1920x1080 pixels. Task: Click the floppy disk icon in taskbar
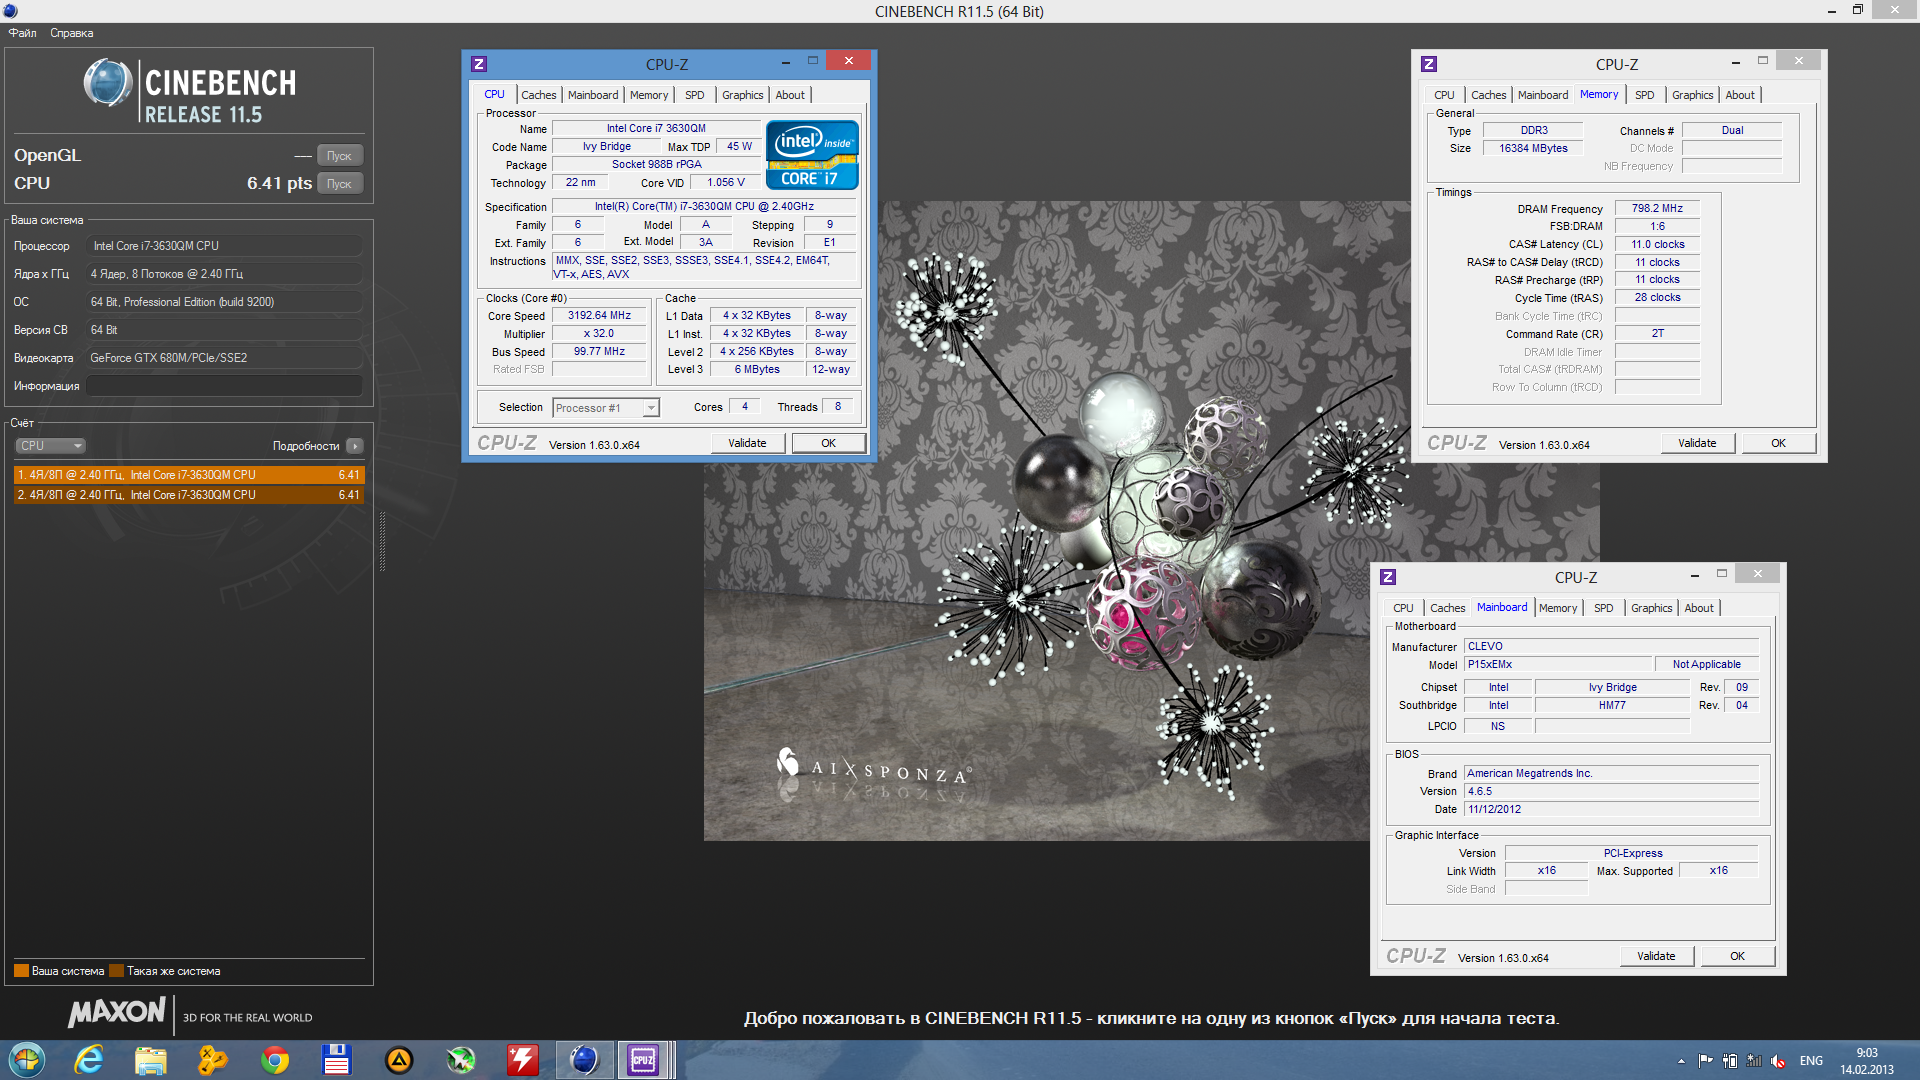(337, 1060)
